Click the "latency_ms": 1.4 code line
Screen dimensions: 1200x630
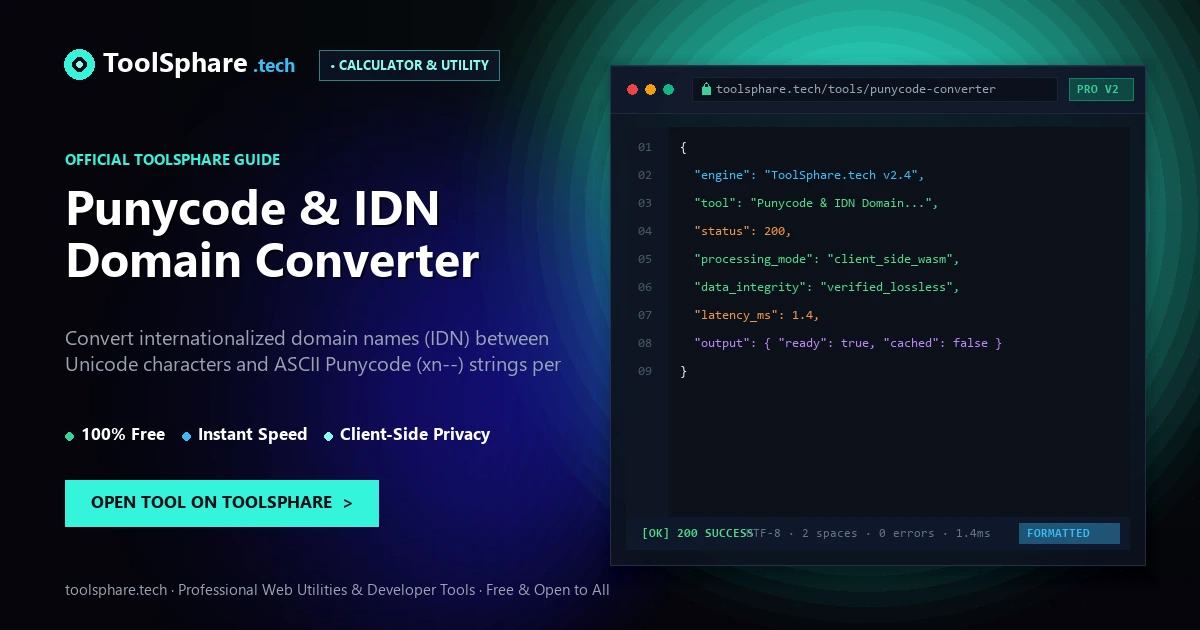[757, 315]
